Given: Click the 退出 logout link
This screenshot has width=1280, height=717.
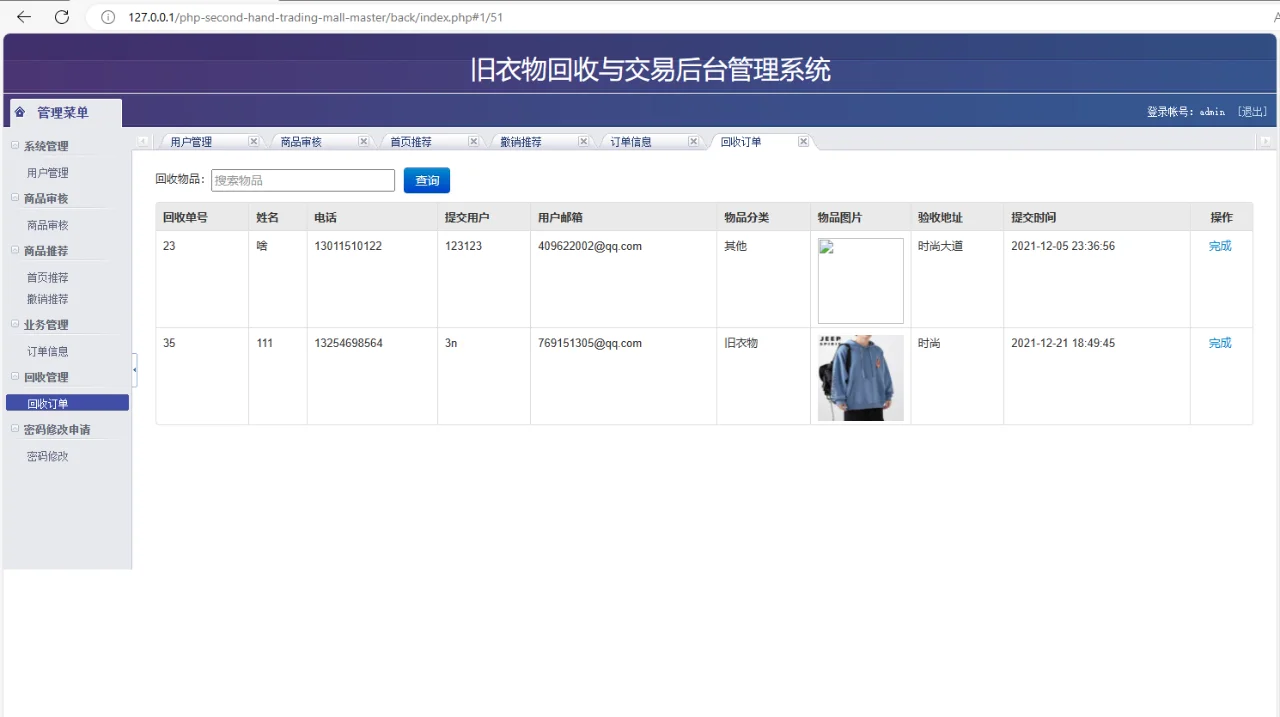Looking at the screenshot, I should point(1252,112).
